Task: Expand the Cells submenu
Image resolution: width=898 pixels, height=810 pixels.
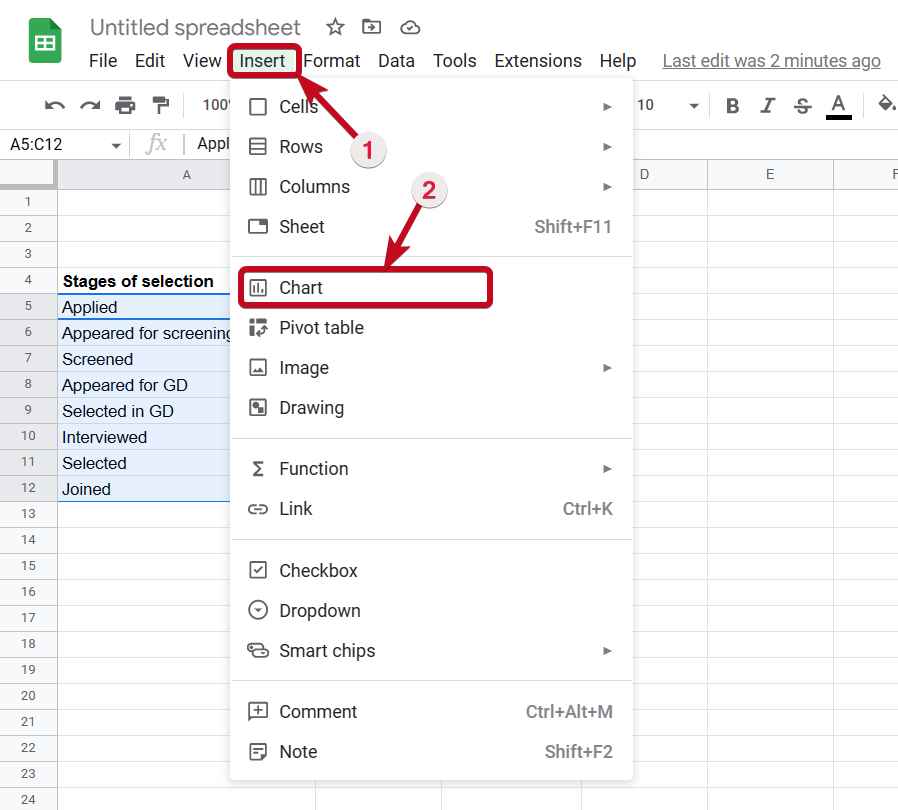Action: pos(431,107)
